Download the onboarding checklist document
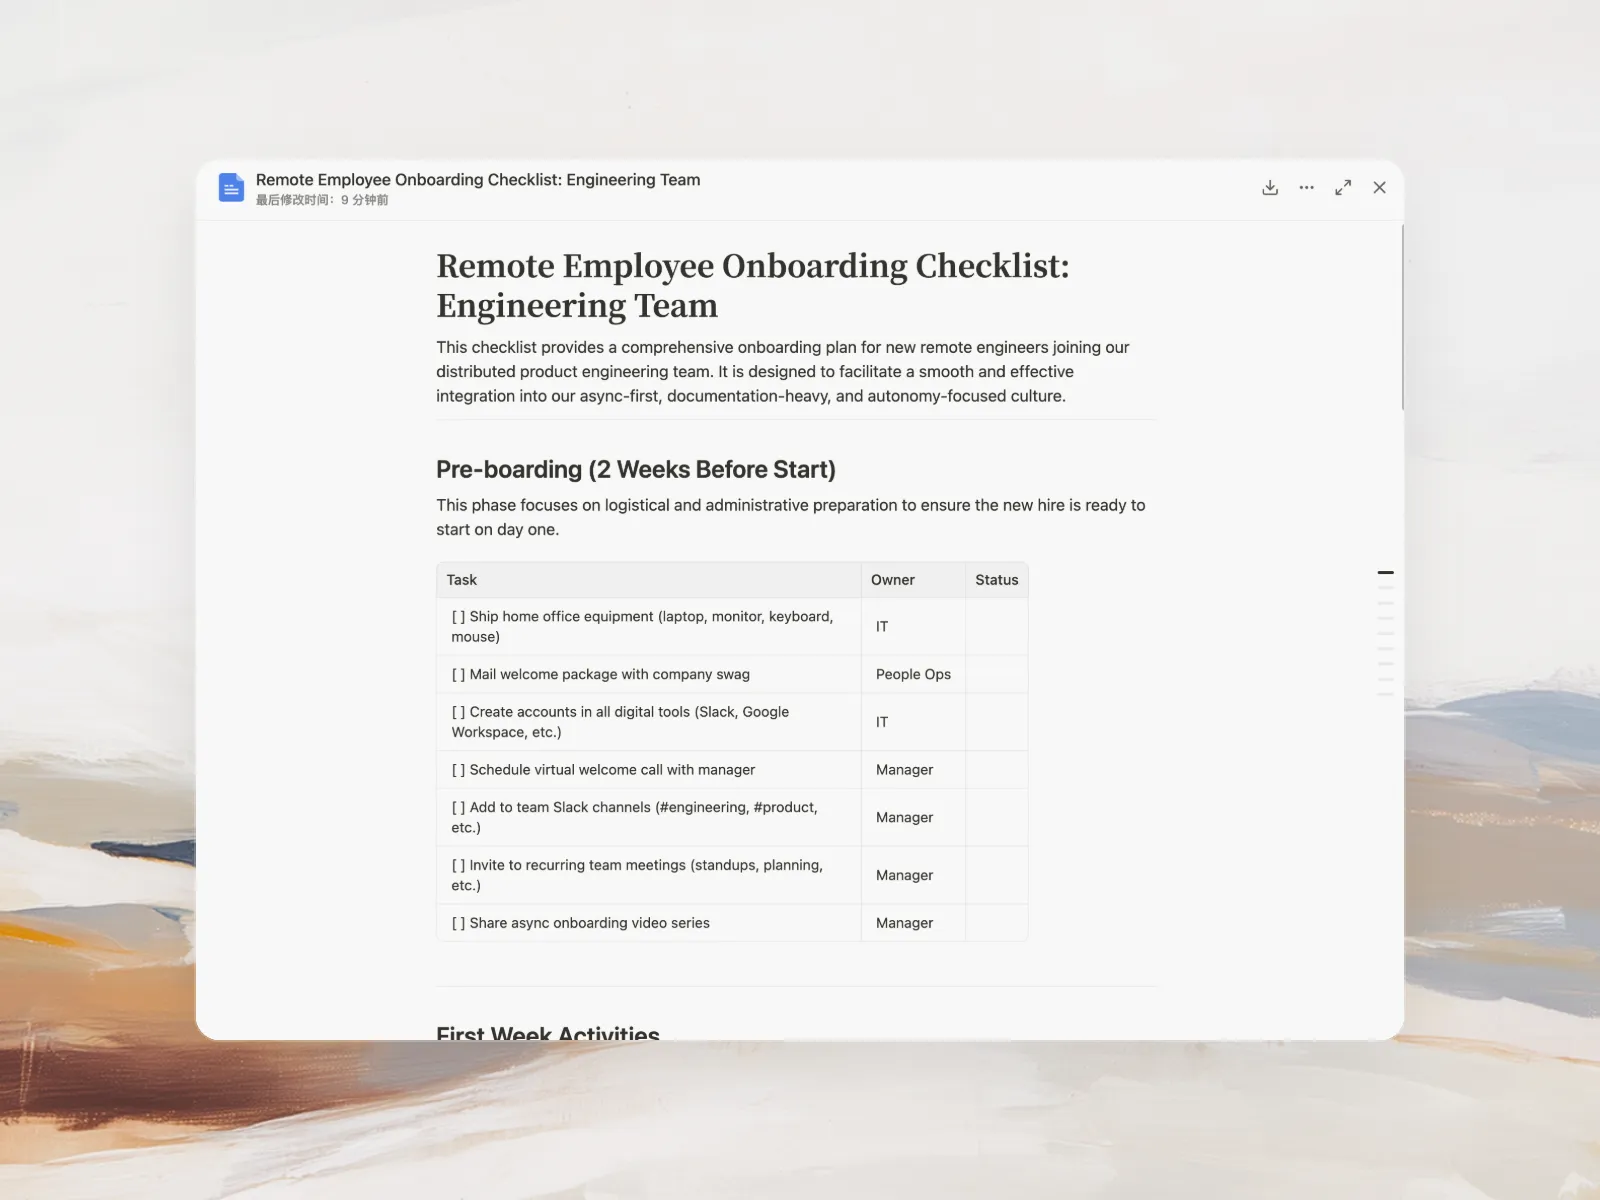The image size is (1600, 1200). point(1270,188)
